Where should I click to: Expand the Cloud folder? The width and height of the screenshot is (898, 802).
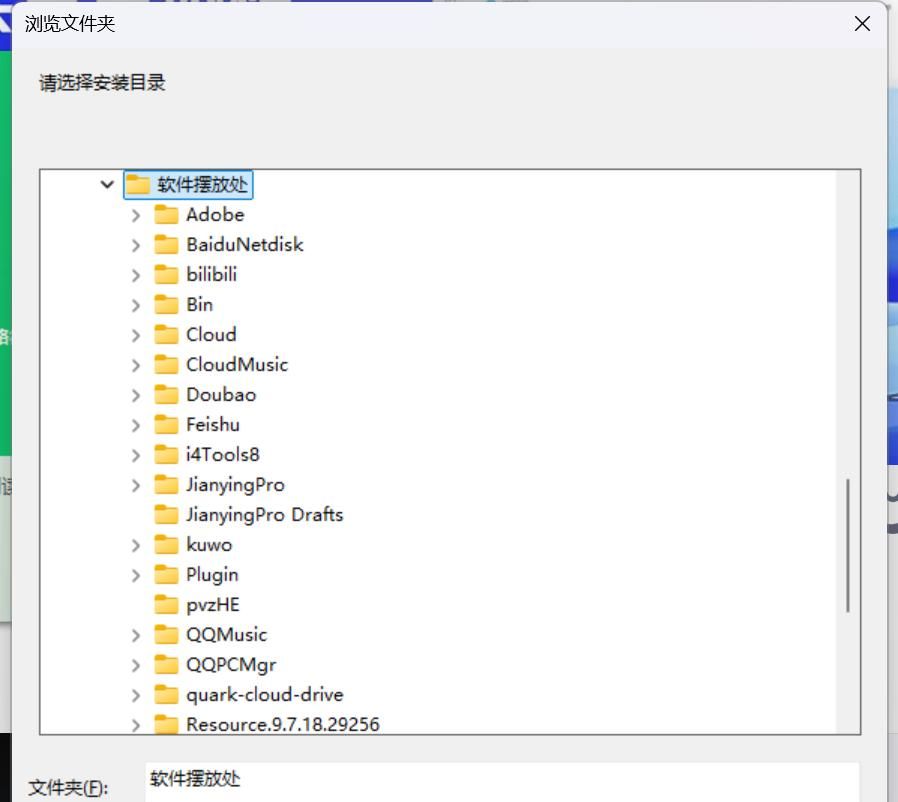(x=136, y=335)
